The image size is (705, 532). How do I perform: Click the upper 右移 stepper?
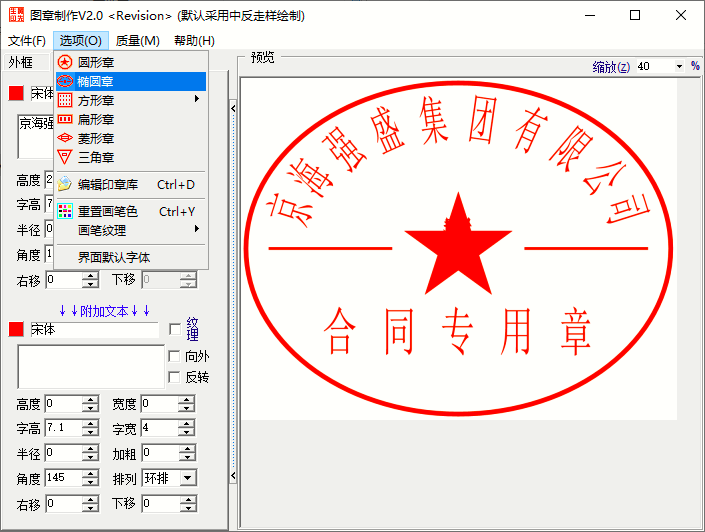click(x=90, y=280)
